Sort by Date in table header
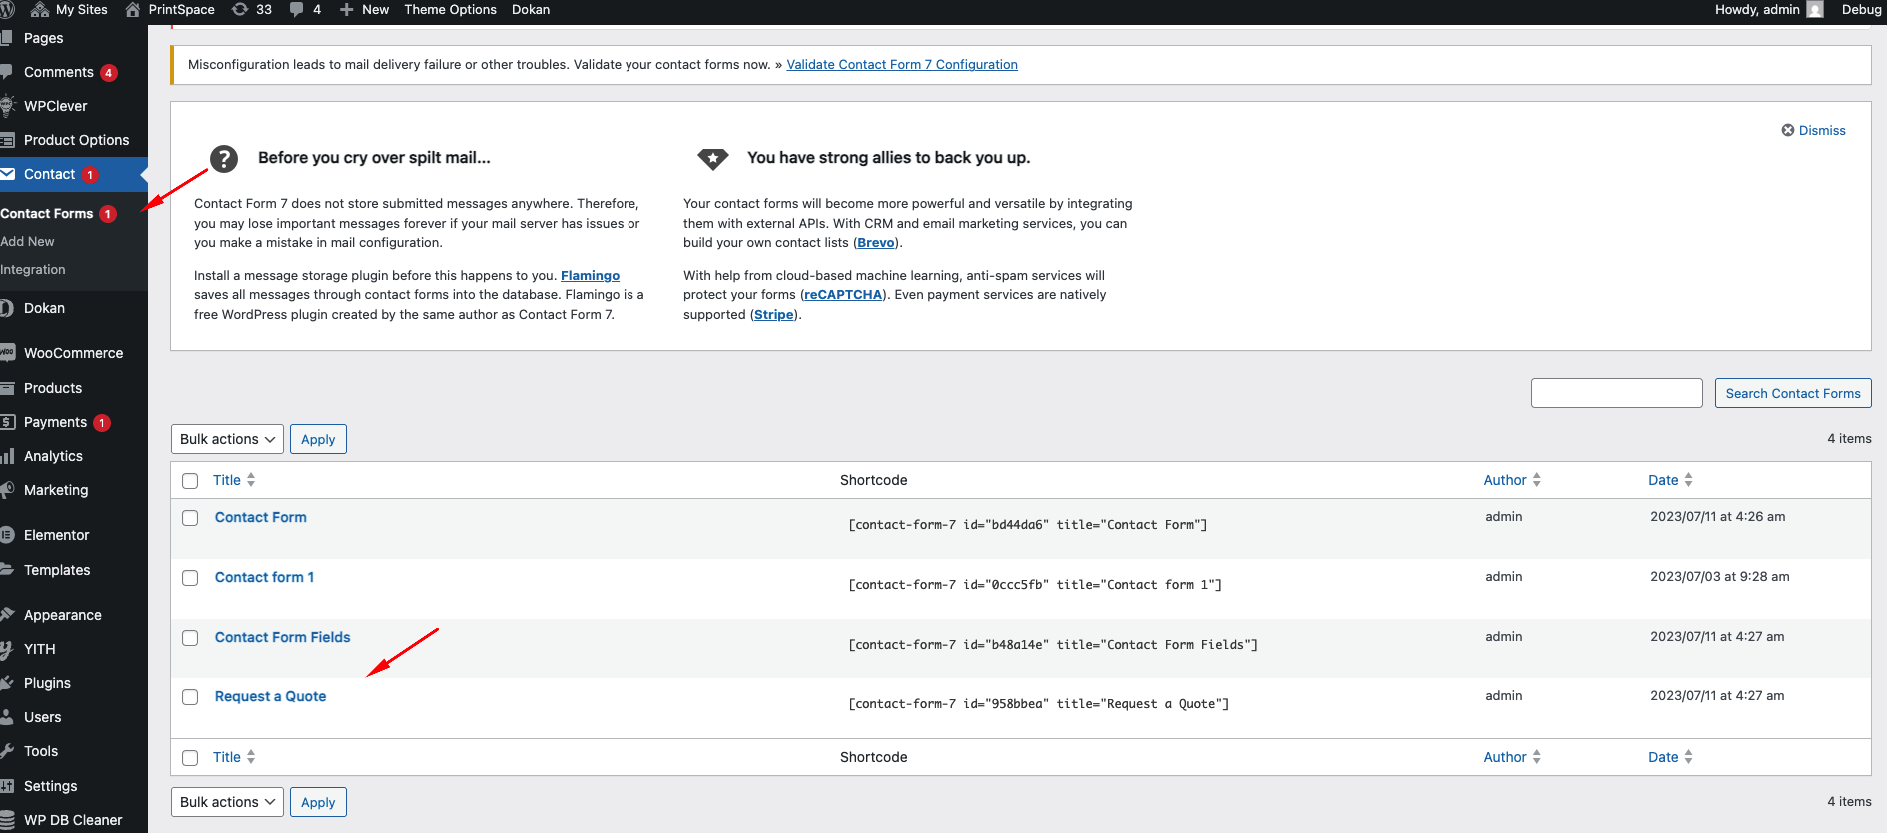Image resolution: width=1887 pixels, height=833 pixels. tap(1670, 480)
